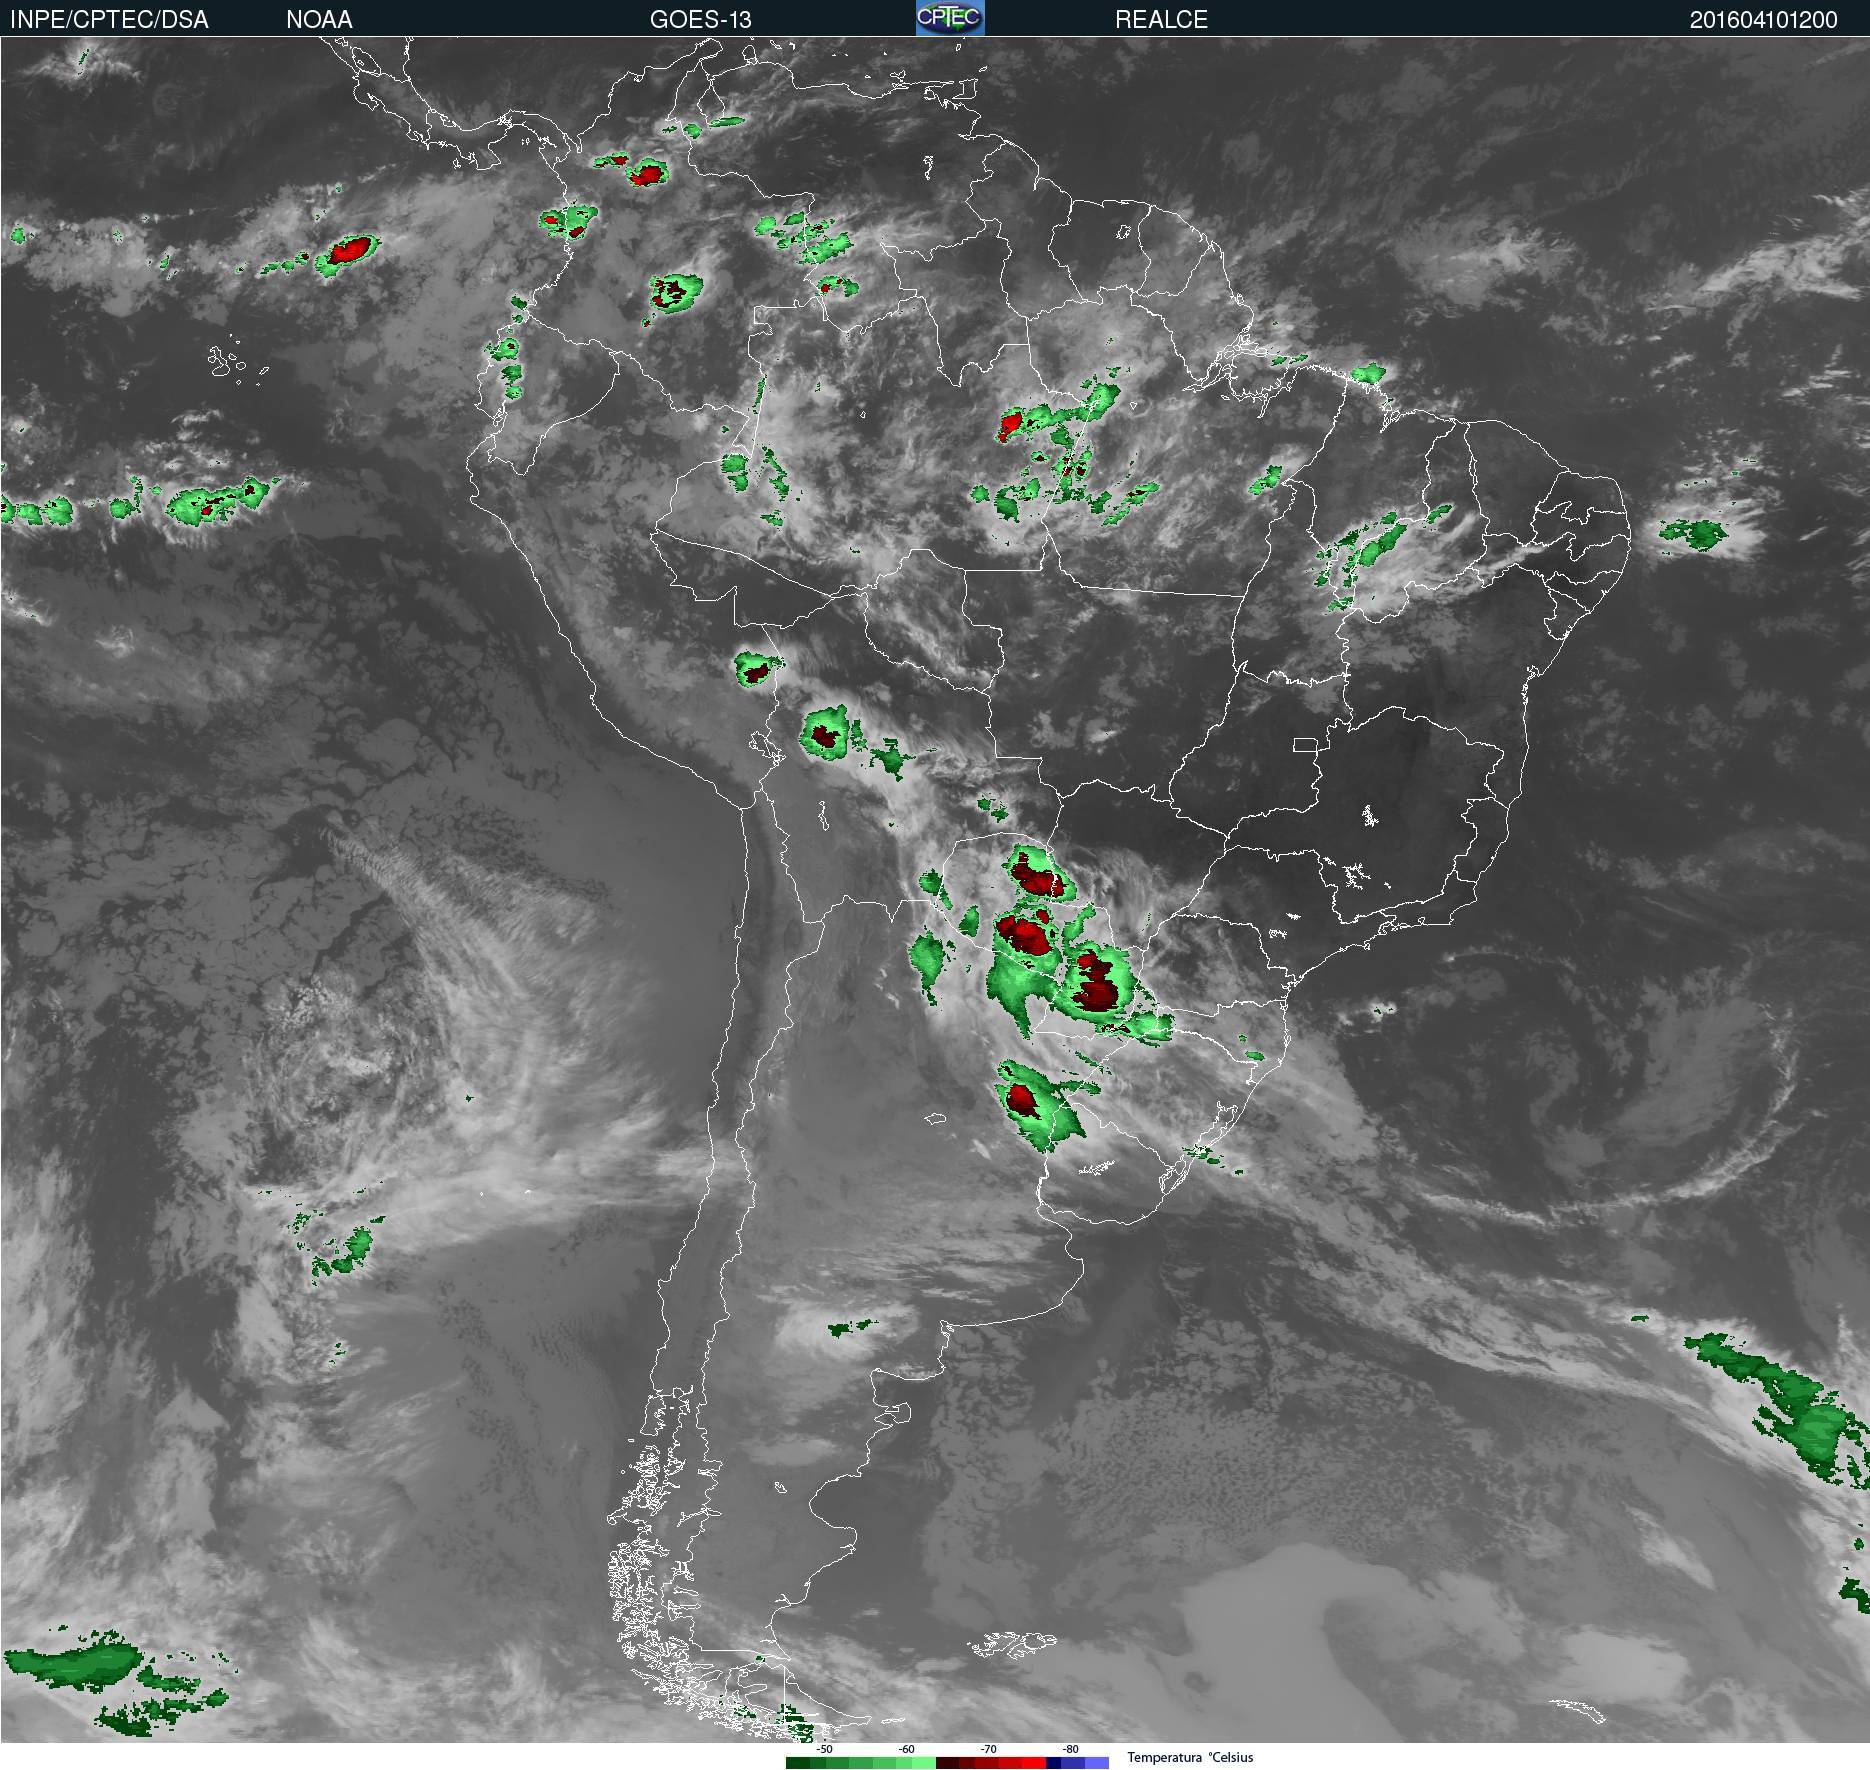Click the green segment of temperature color bar

tap(861, 1763)
